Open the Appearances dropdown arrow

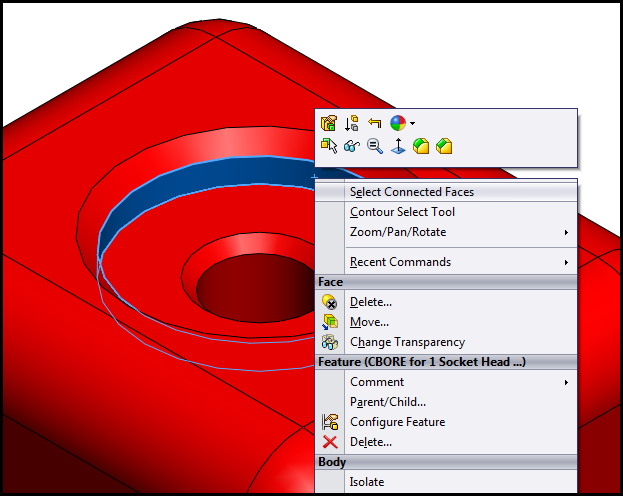coord(412,124)
